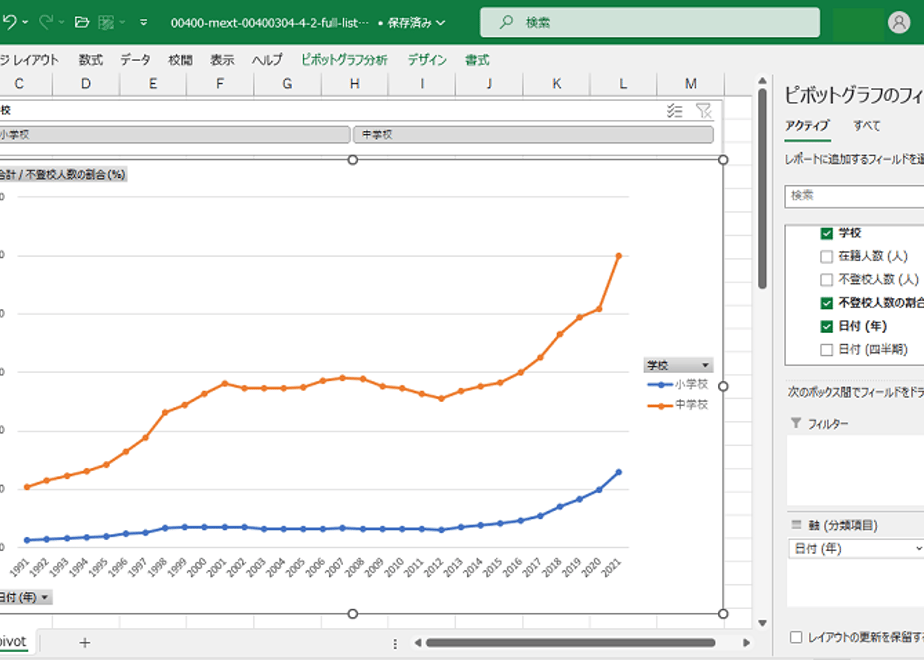Open the 日付 (年) dropdown in axis area

coord(918,549)
